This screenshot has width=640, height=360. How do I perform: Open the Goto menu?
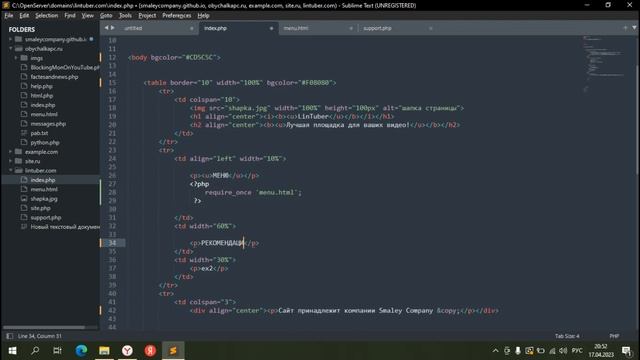tap(106, 16)
